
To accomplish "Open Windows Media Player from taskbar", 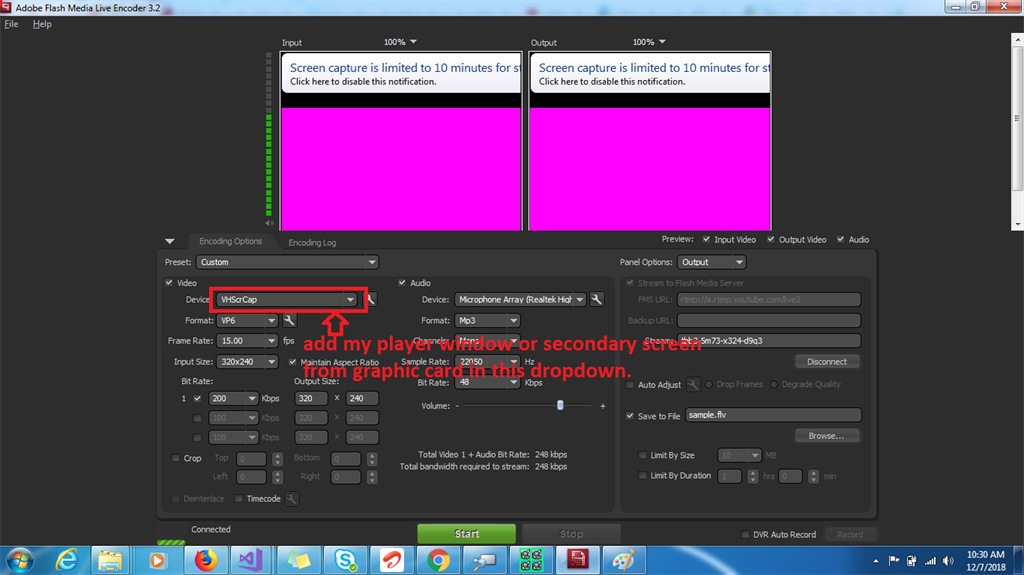I will [x=157, y=560].
